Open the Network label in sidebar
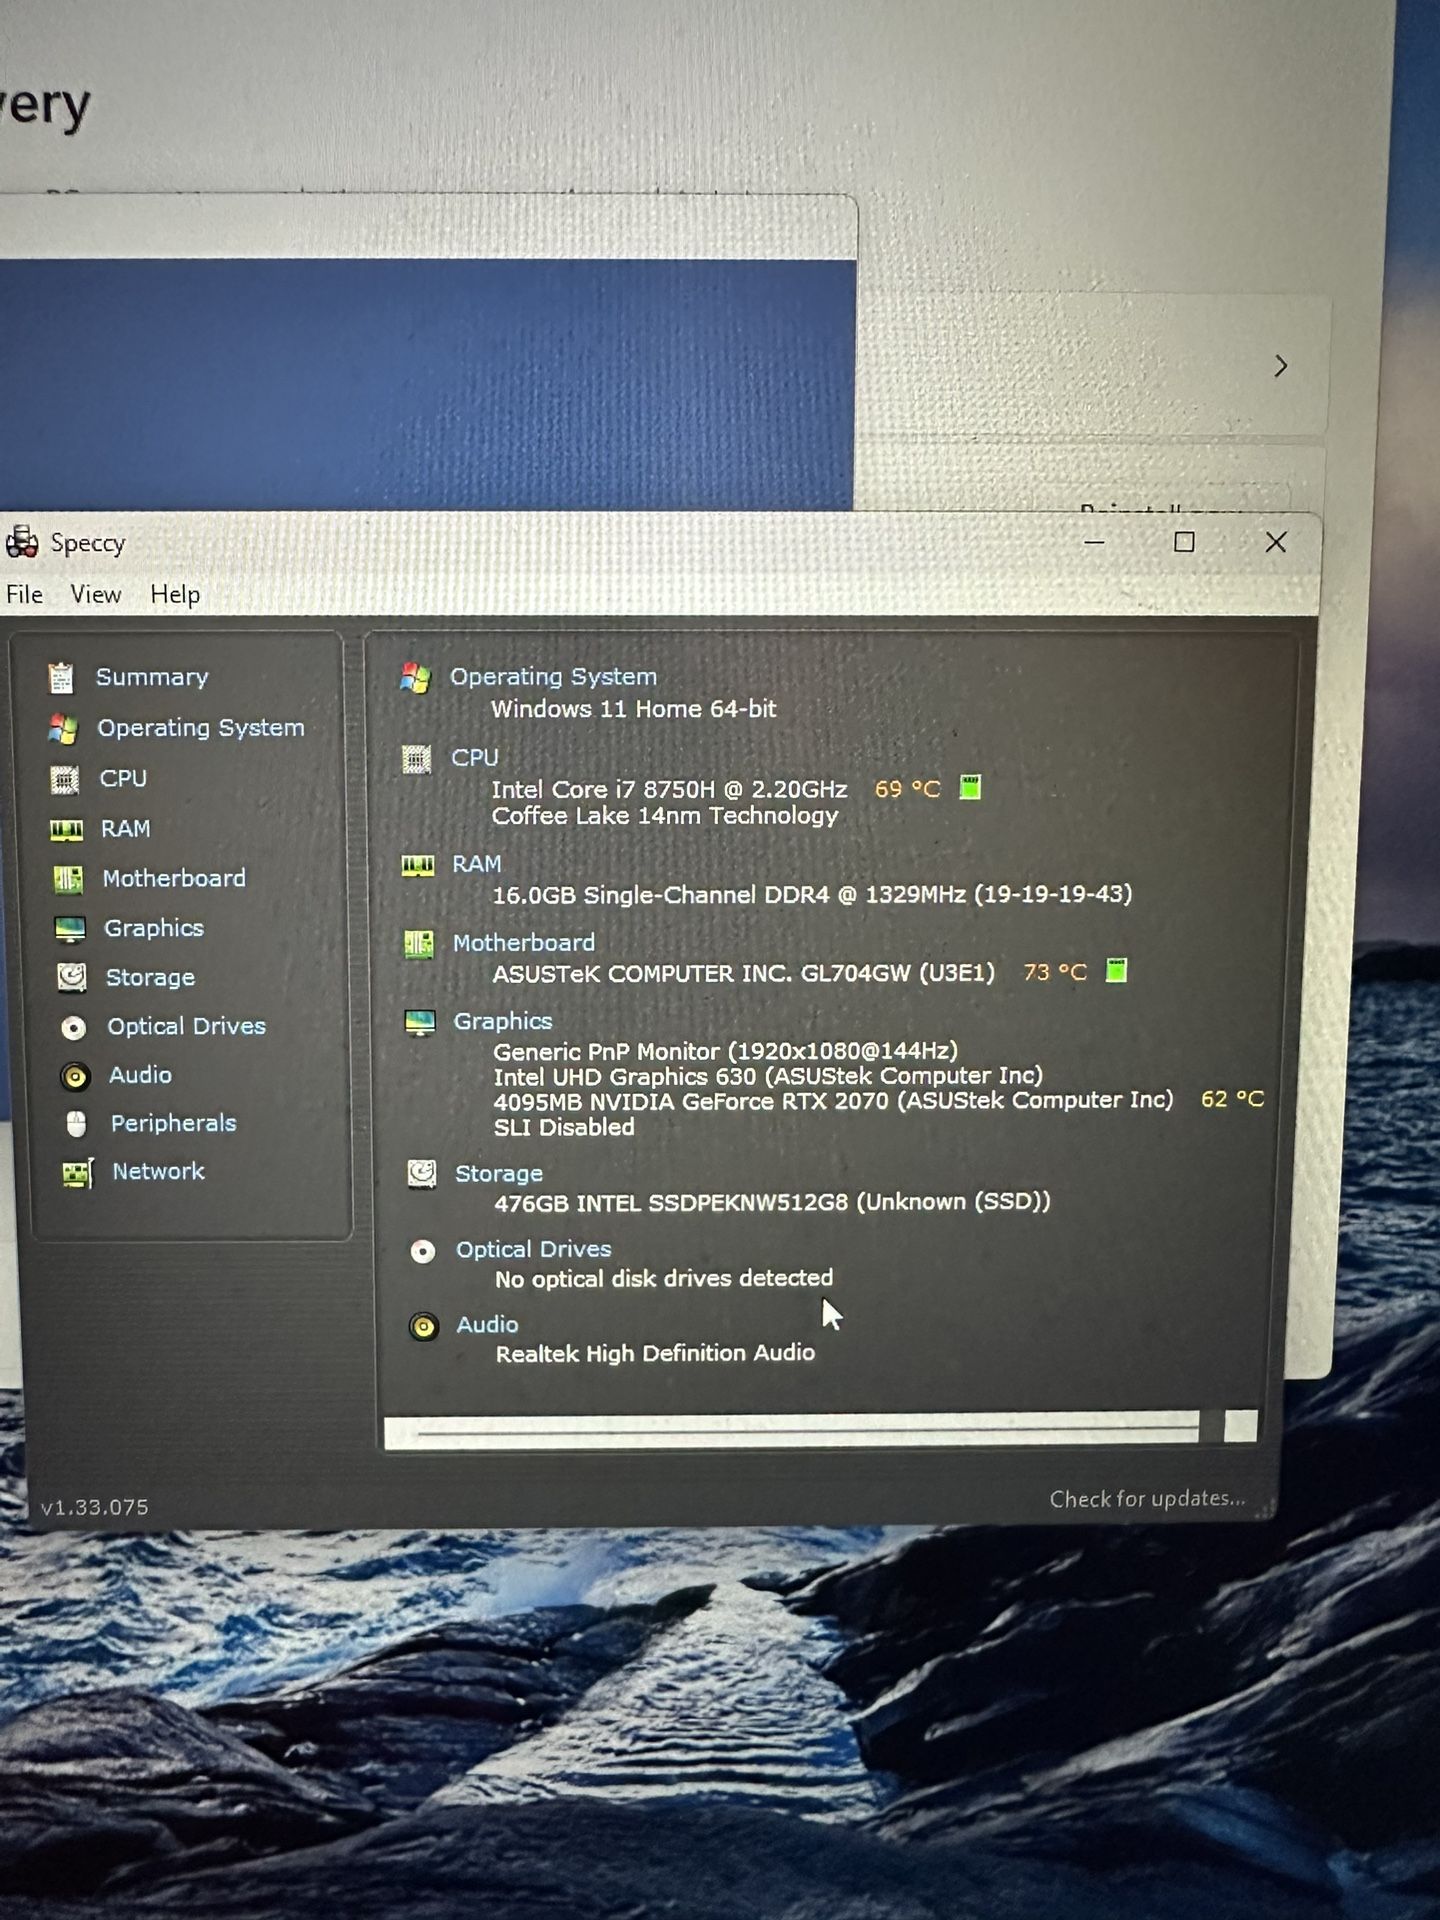This screenshot has width=1440, height=1920. (x=158, y=1171)
